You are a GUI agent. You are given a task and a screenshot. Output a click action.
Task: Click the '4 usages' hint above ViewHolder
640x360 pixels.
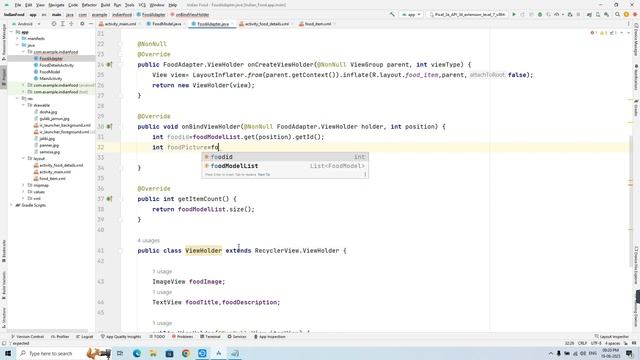[149, 240]
